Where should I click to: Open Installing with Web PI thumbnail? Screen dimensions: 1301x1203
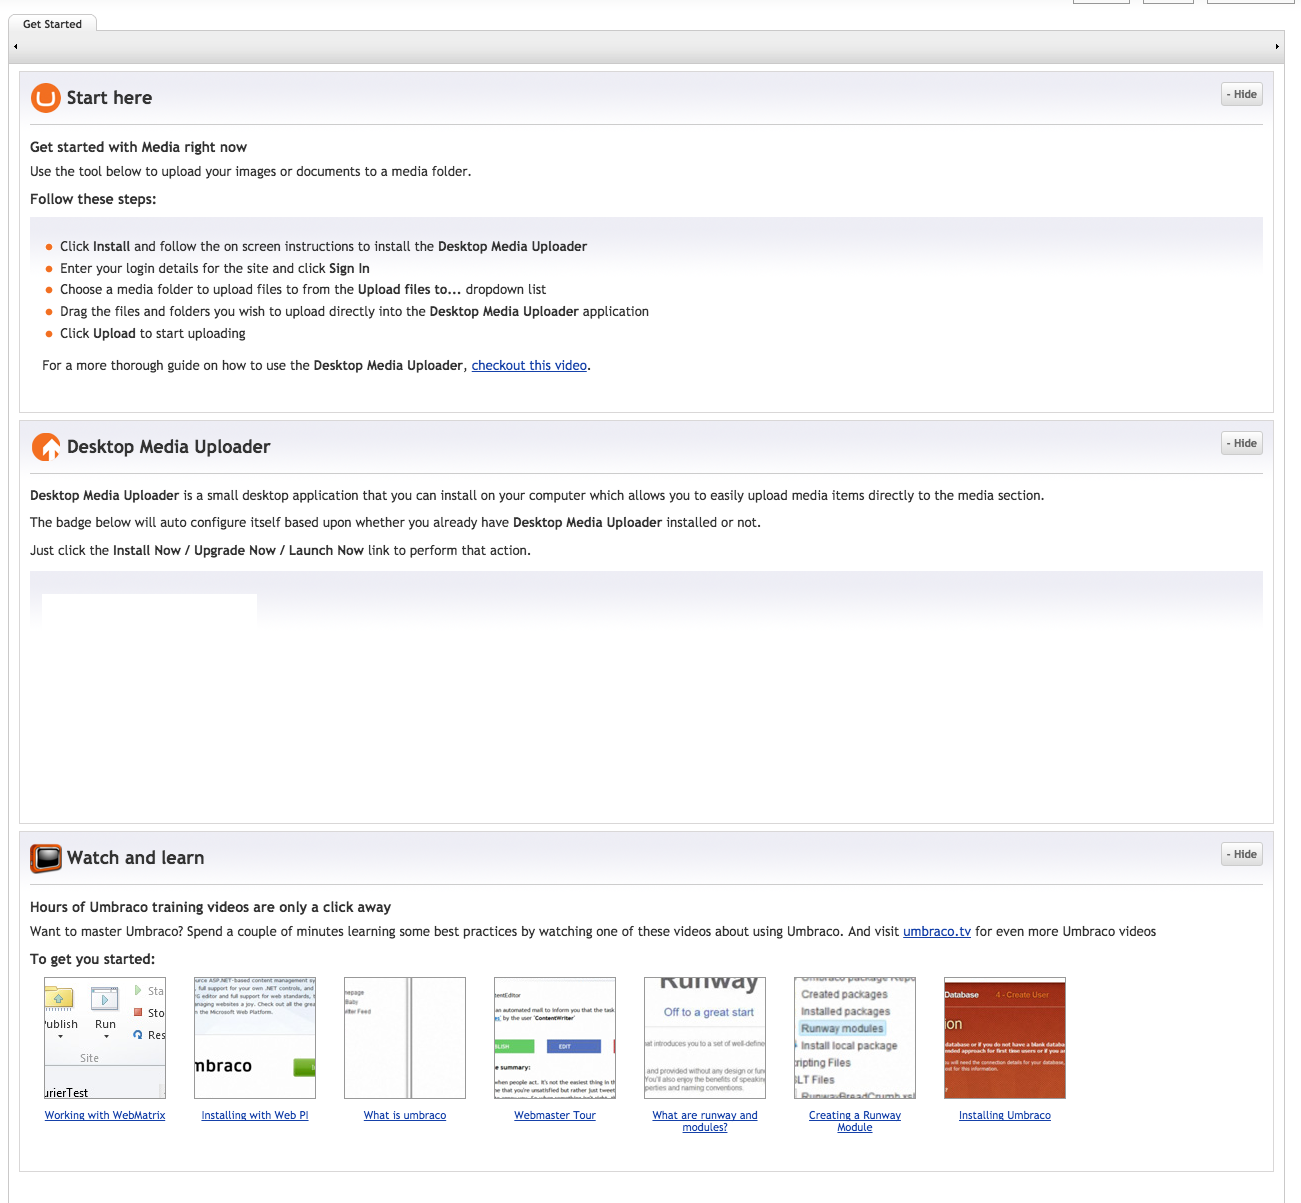coord(255,1038)
